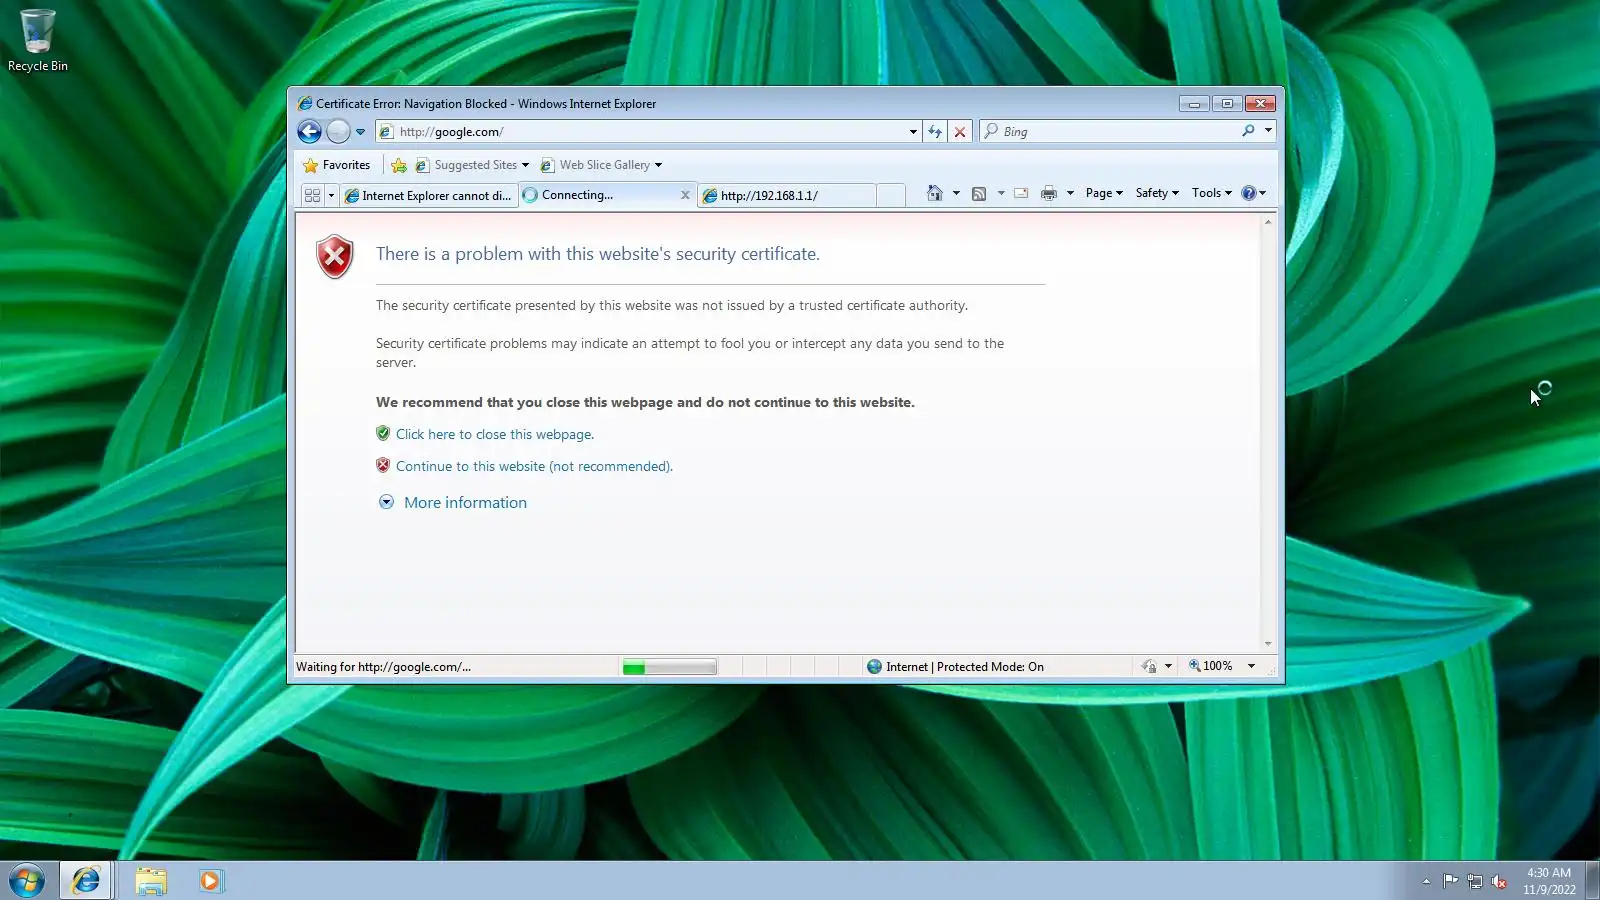1600x900 pixels.
Task: Open the Recent Pages dropdown arrow
Action: pyautogui.click(x=360, y=132)
